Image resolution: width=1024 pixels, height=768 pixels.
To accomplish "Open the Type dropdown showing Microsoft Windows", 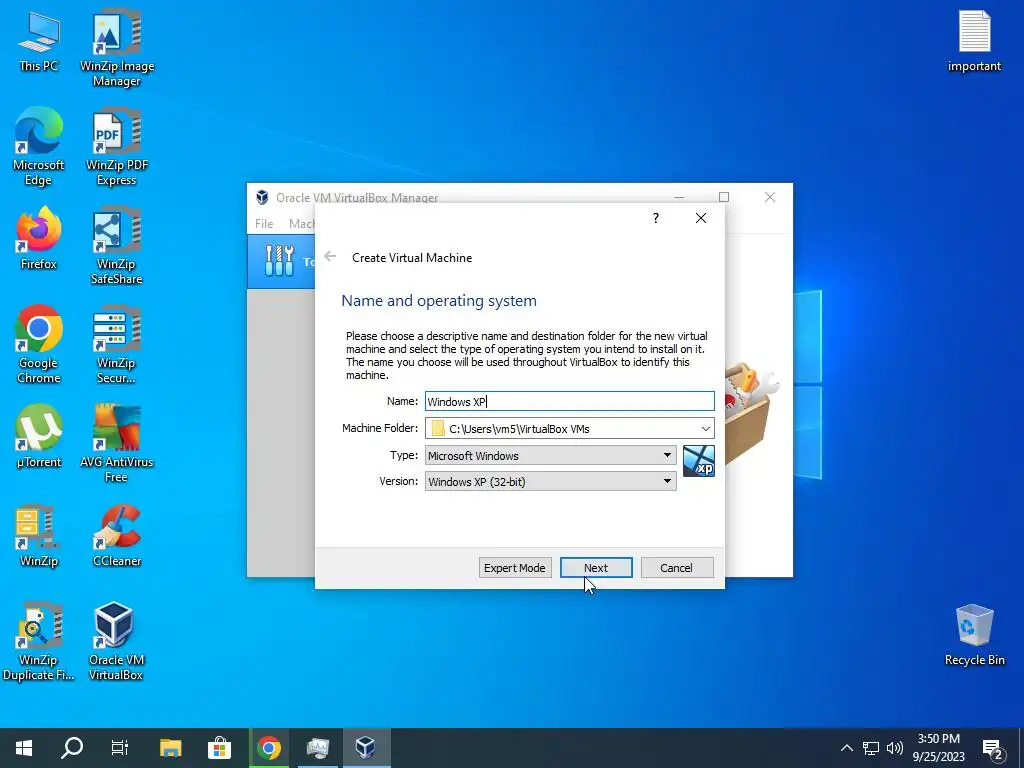I will click(x=551, y=455).
